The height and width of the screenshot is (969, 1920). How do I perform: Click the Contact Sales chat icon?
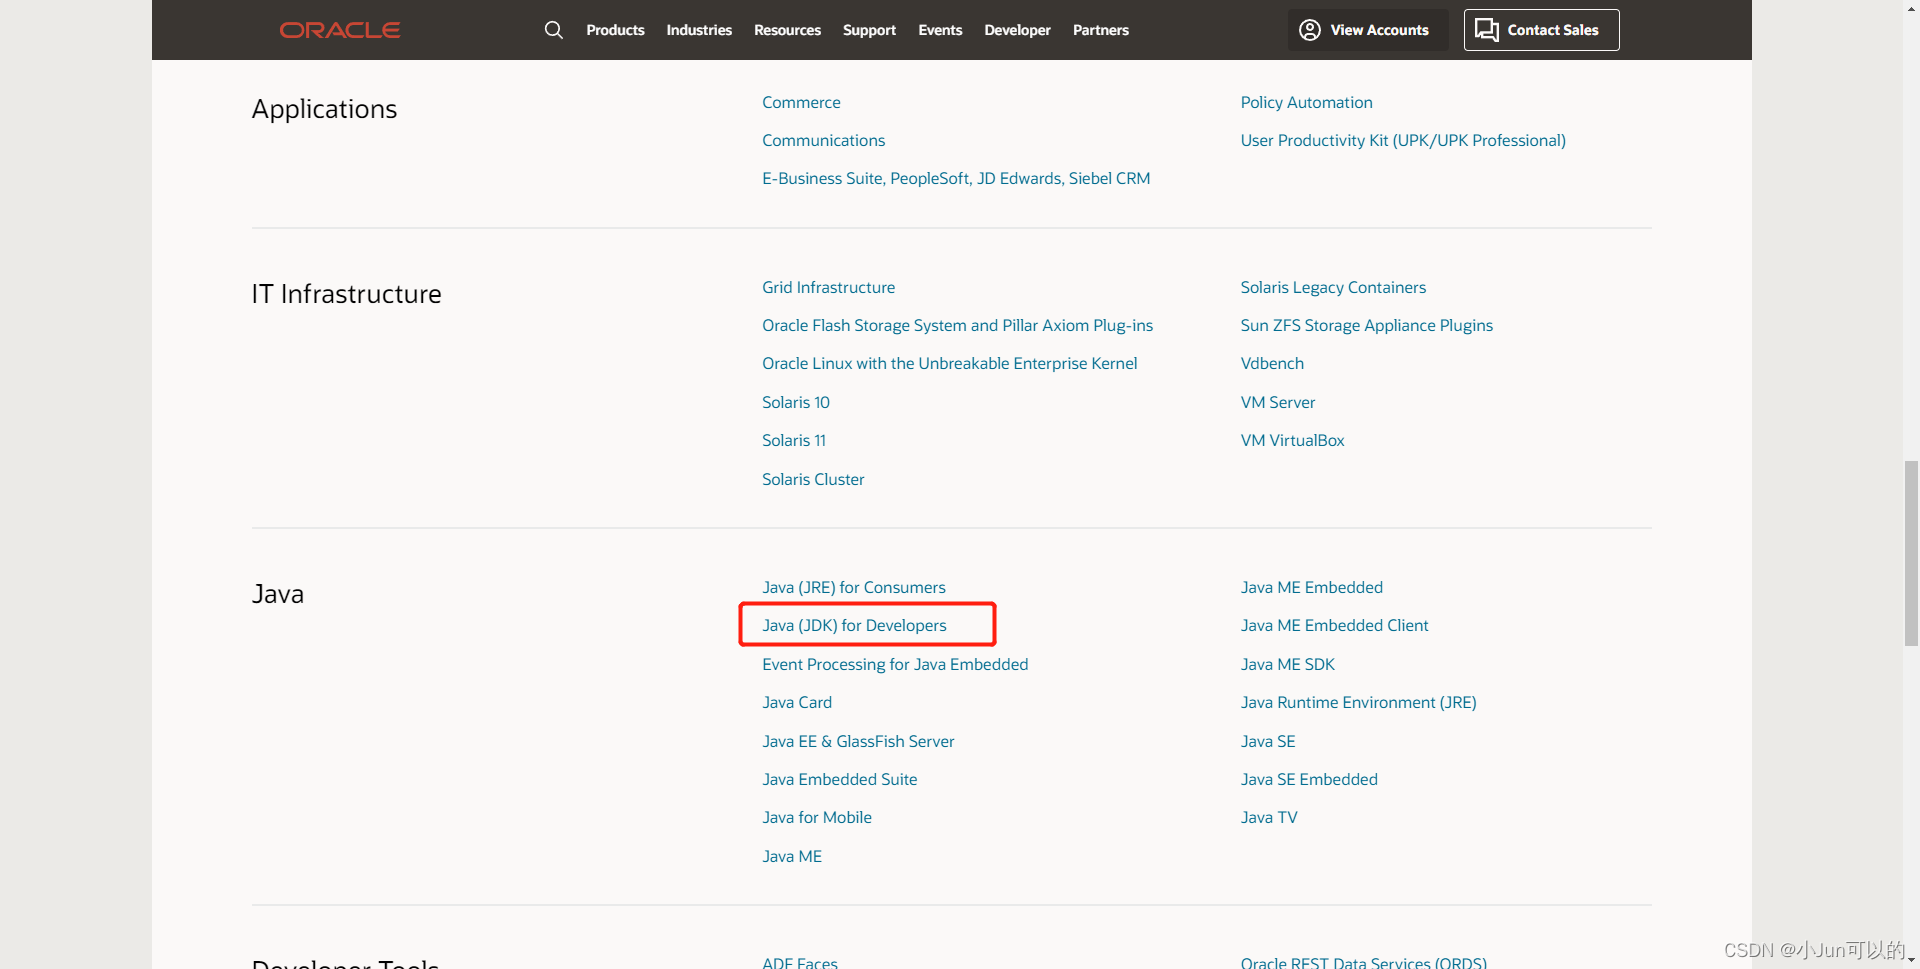tap(1487, 30)
